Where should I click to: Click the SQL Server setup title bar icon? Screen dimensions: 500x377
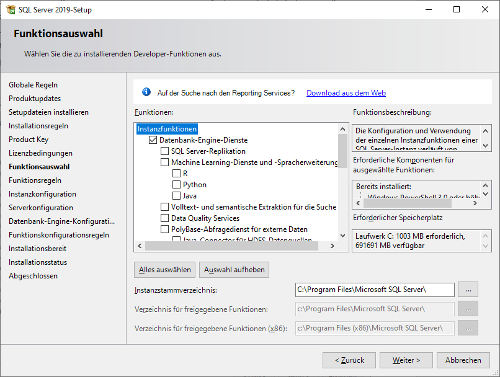coord(11,9)
